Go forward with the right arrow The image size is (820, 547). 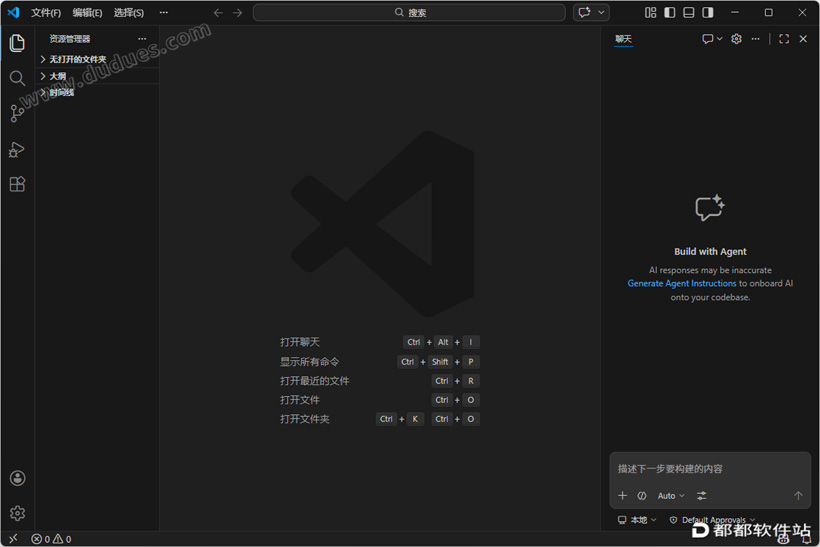pyautogui.click(x=237, y=13)
